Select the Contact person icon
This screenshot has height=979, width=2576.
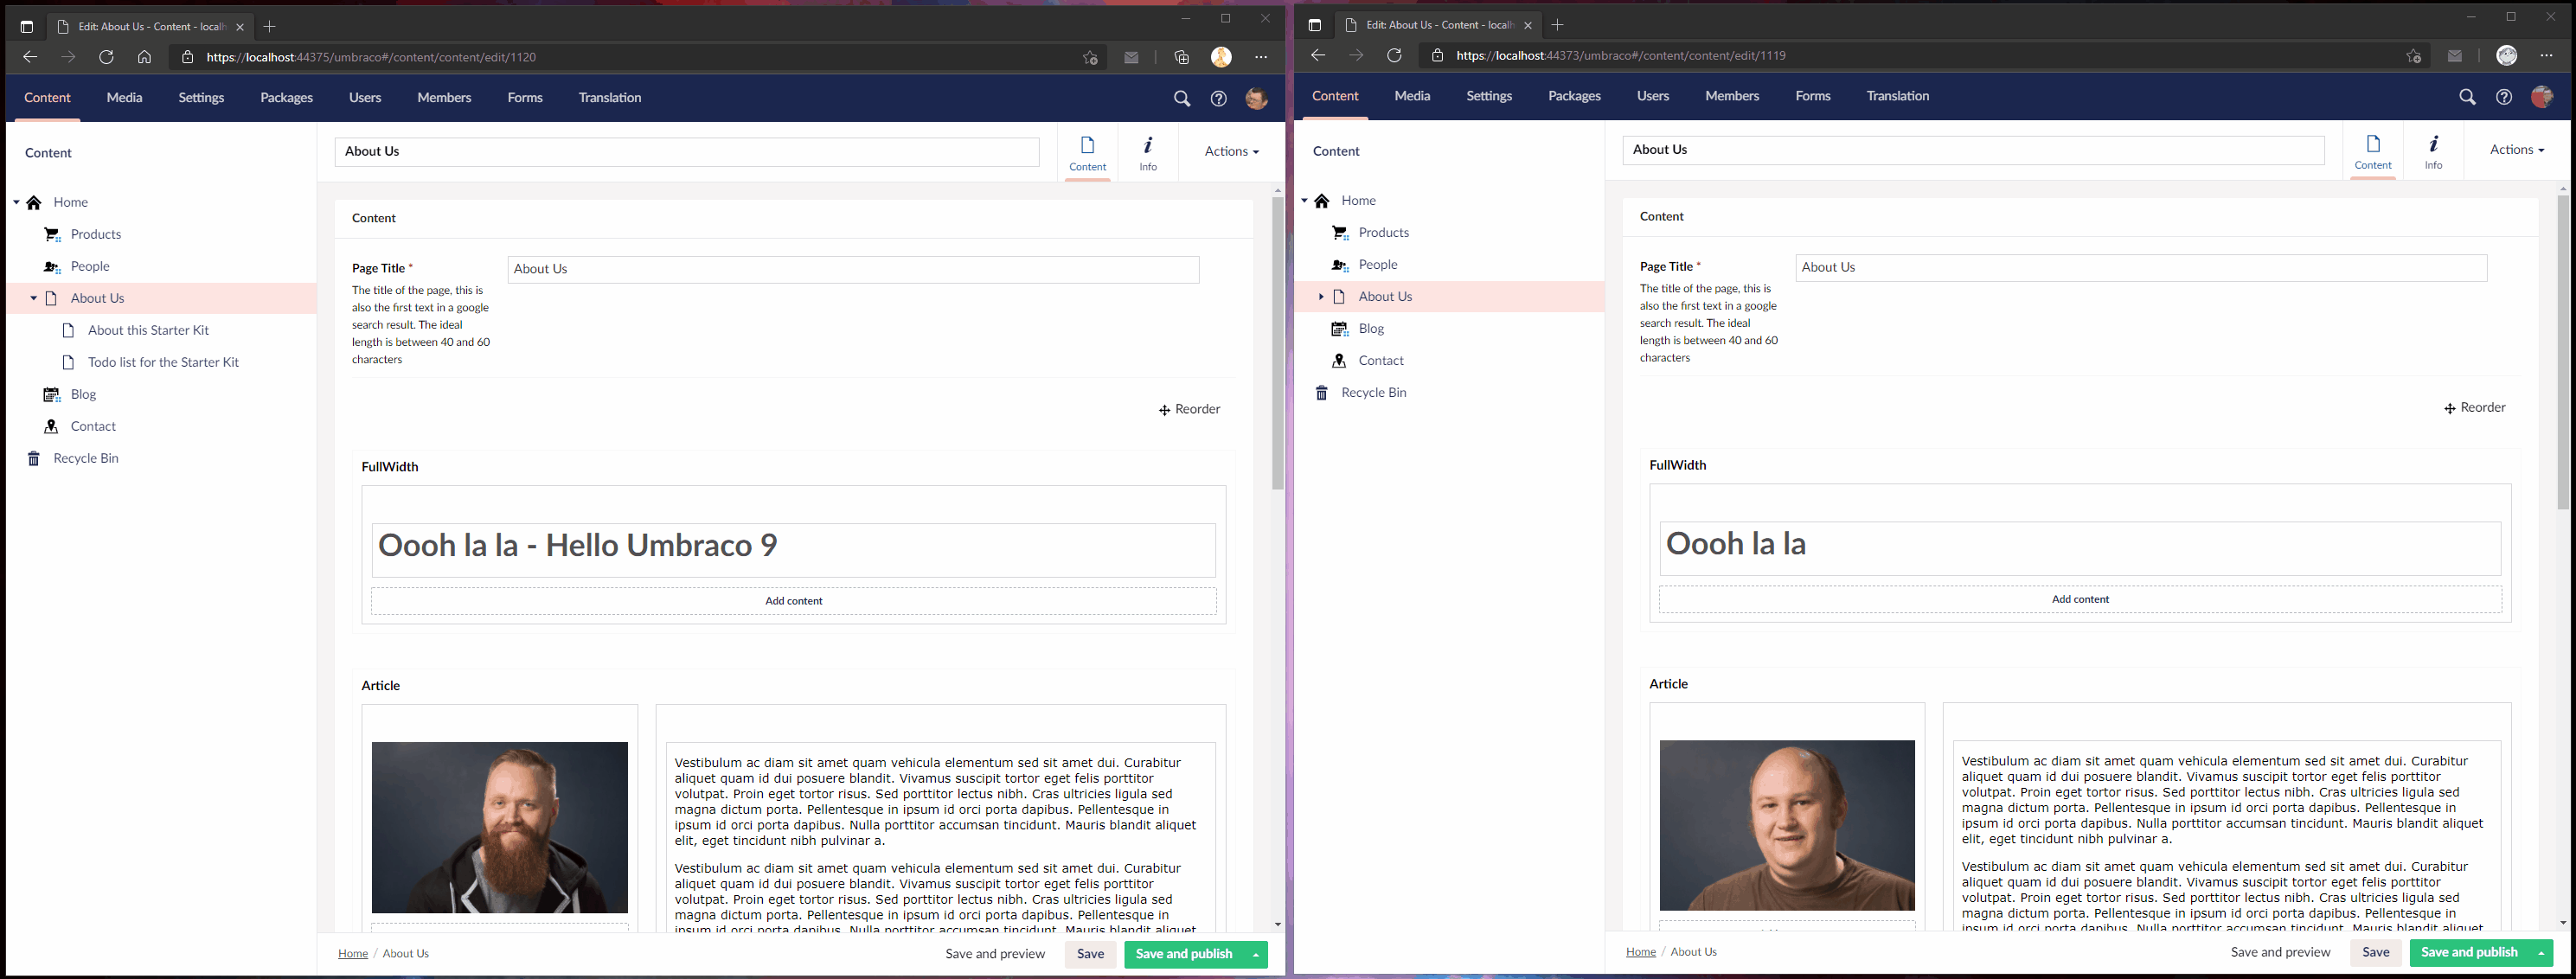point(52,426)
